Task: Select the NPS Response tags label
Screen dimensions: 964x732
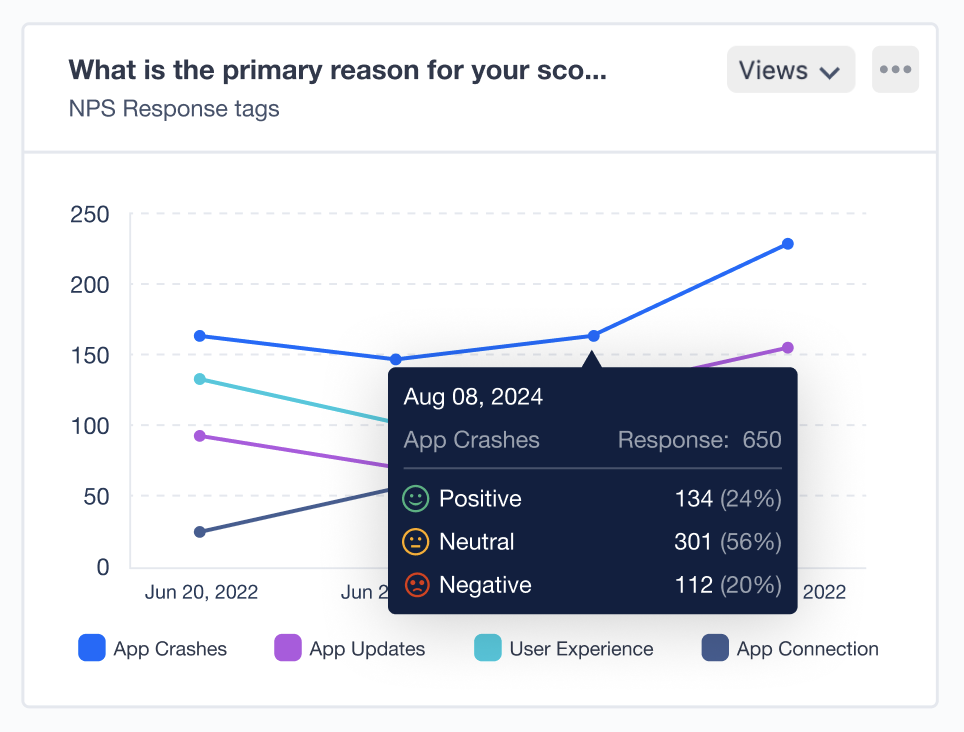Action: (x=173, y=108)
